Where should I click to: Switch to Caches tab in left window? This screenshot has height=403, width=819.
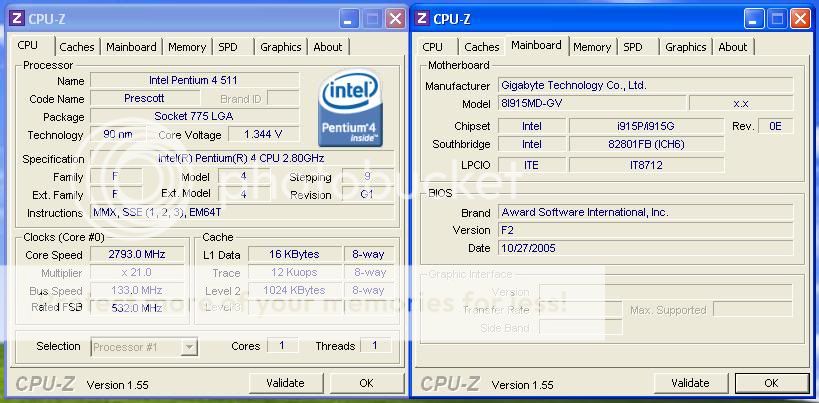click(x=77, y=47)
